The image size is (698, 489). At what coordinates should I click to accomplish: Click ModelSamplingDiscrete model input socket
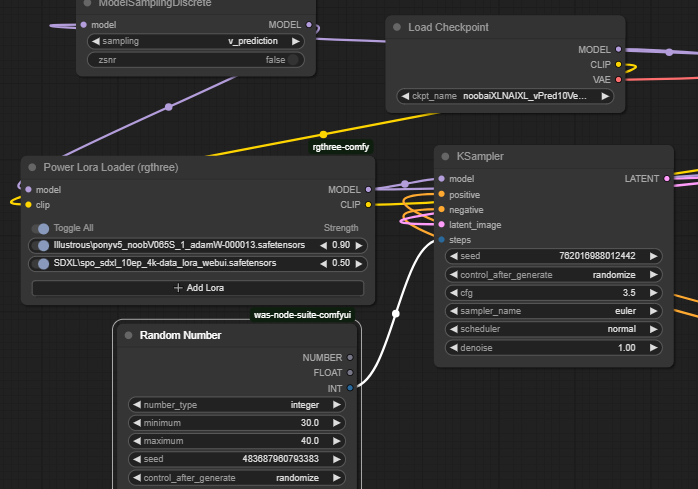(84, 25)
